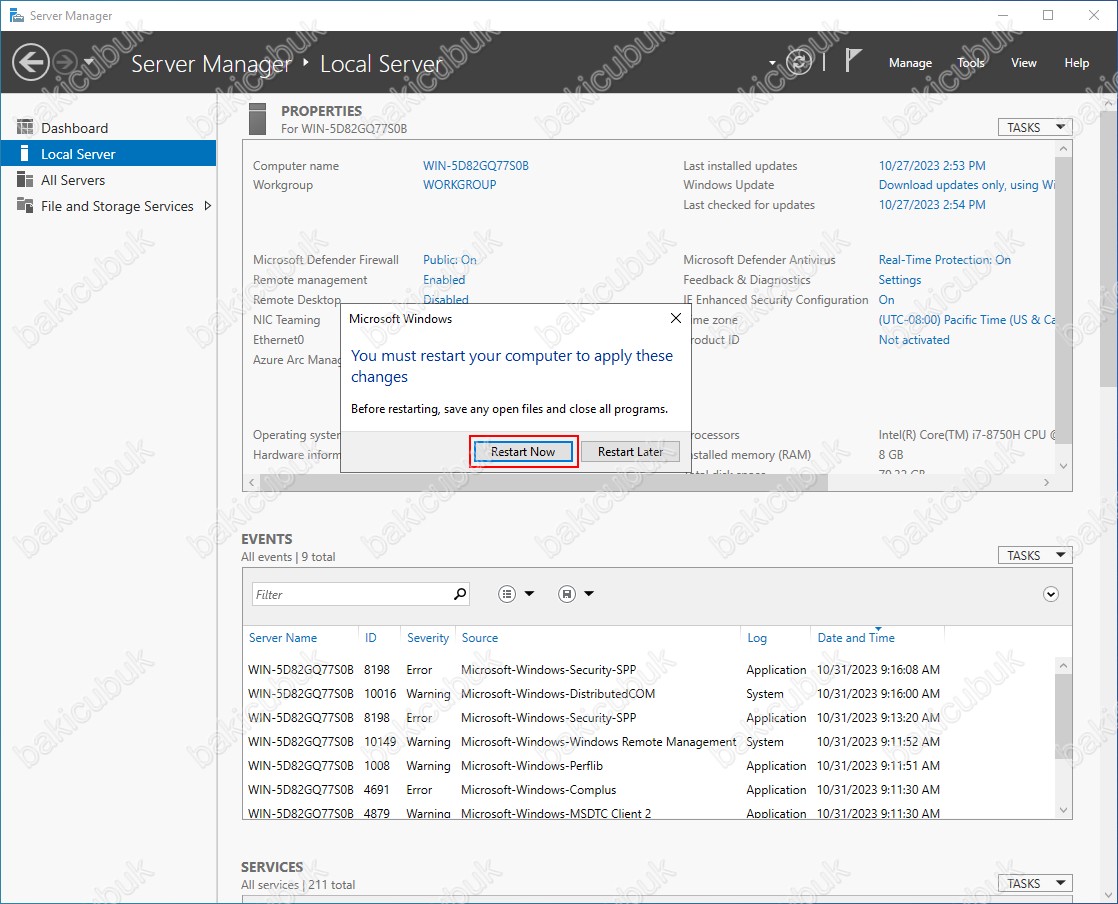1118x904 pixels.
Task: Click the Back navigation arrow icon
Action: pyautogui.click(x=31, y=62)
